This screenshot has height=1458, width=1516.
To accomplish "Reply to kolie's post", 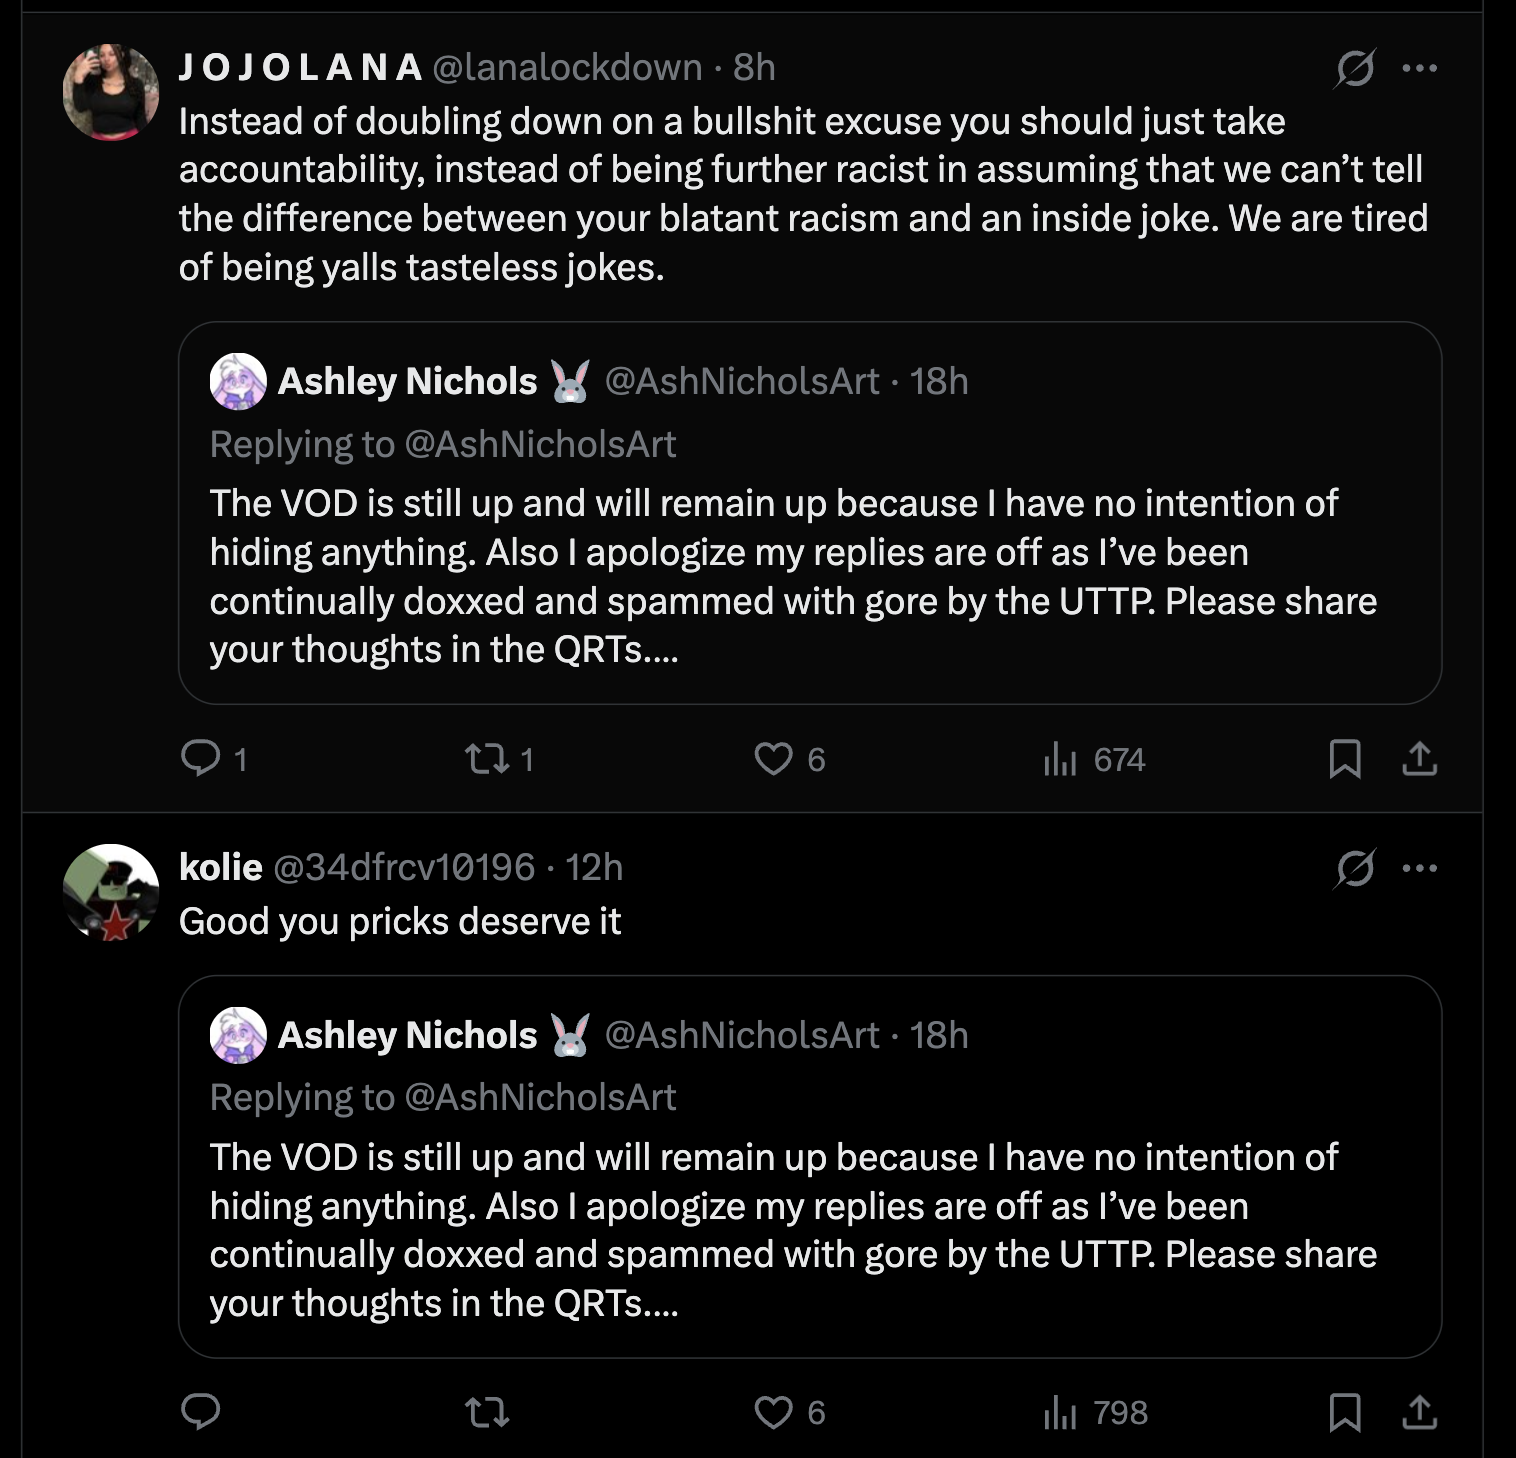I will (x=201, y=1412).
